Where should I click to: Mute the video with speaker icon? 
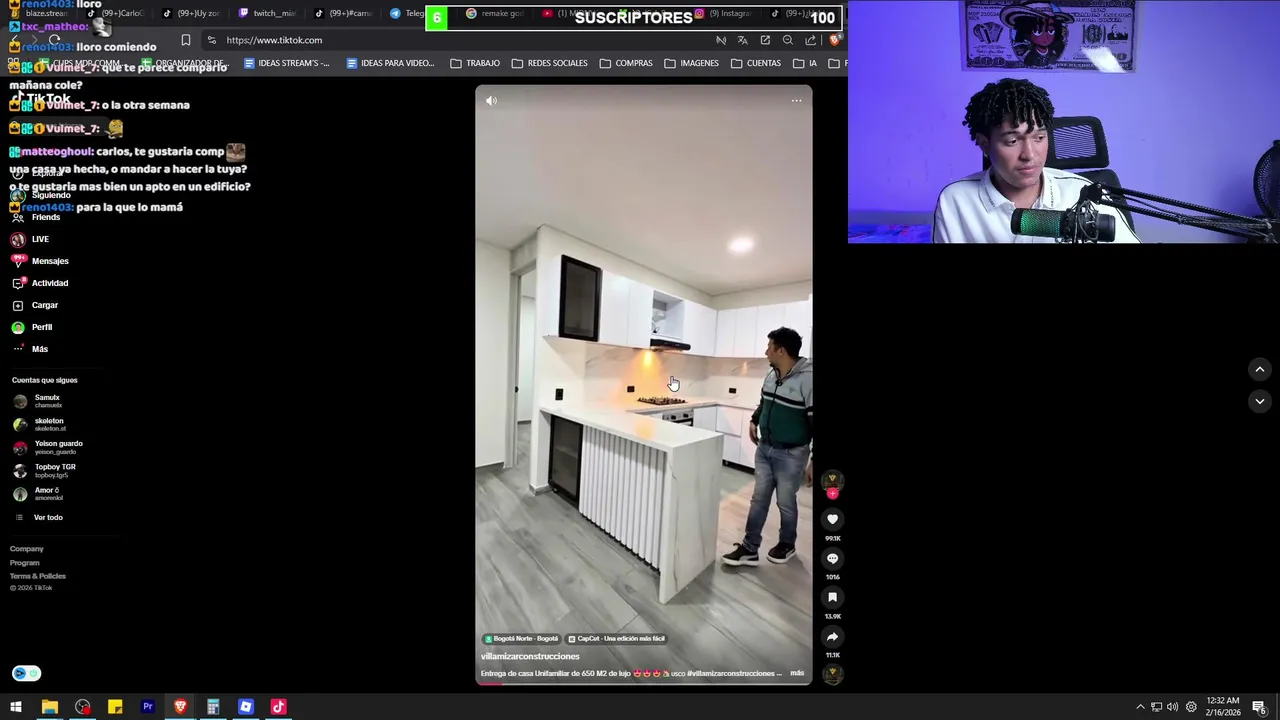(x=491, y=100)
